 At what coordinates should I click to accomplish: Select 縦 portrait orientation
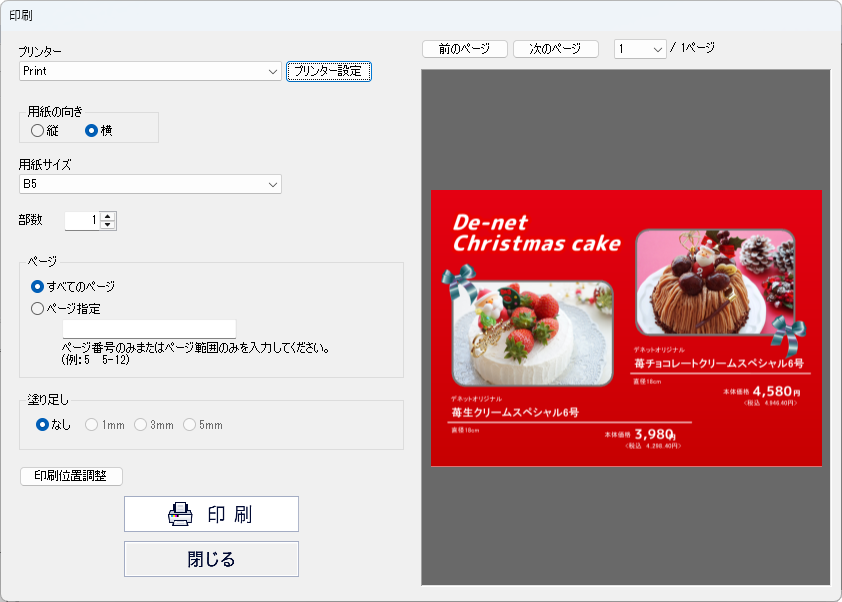(x=38, y=130)
